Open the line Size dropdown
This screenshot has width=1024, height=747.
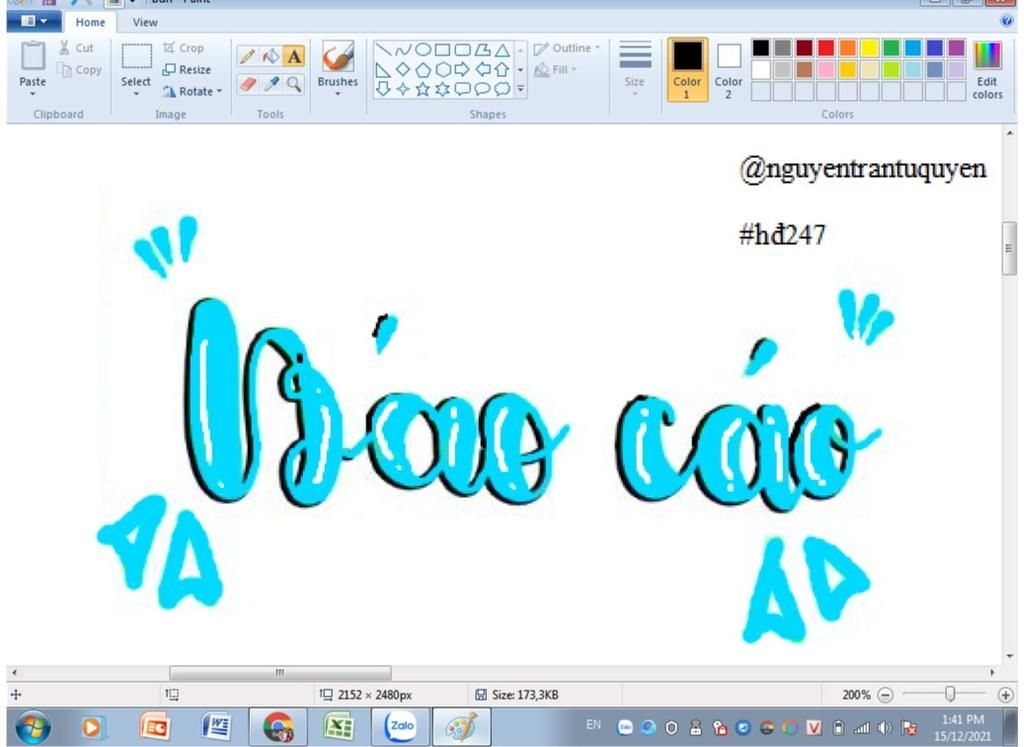[x=634, y=70]
